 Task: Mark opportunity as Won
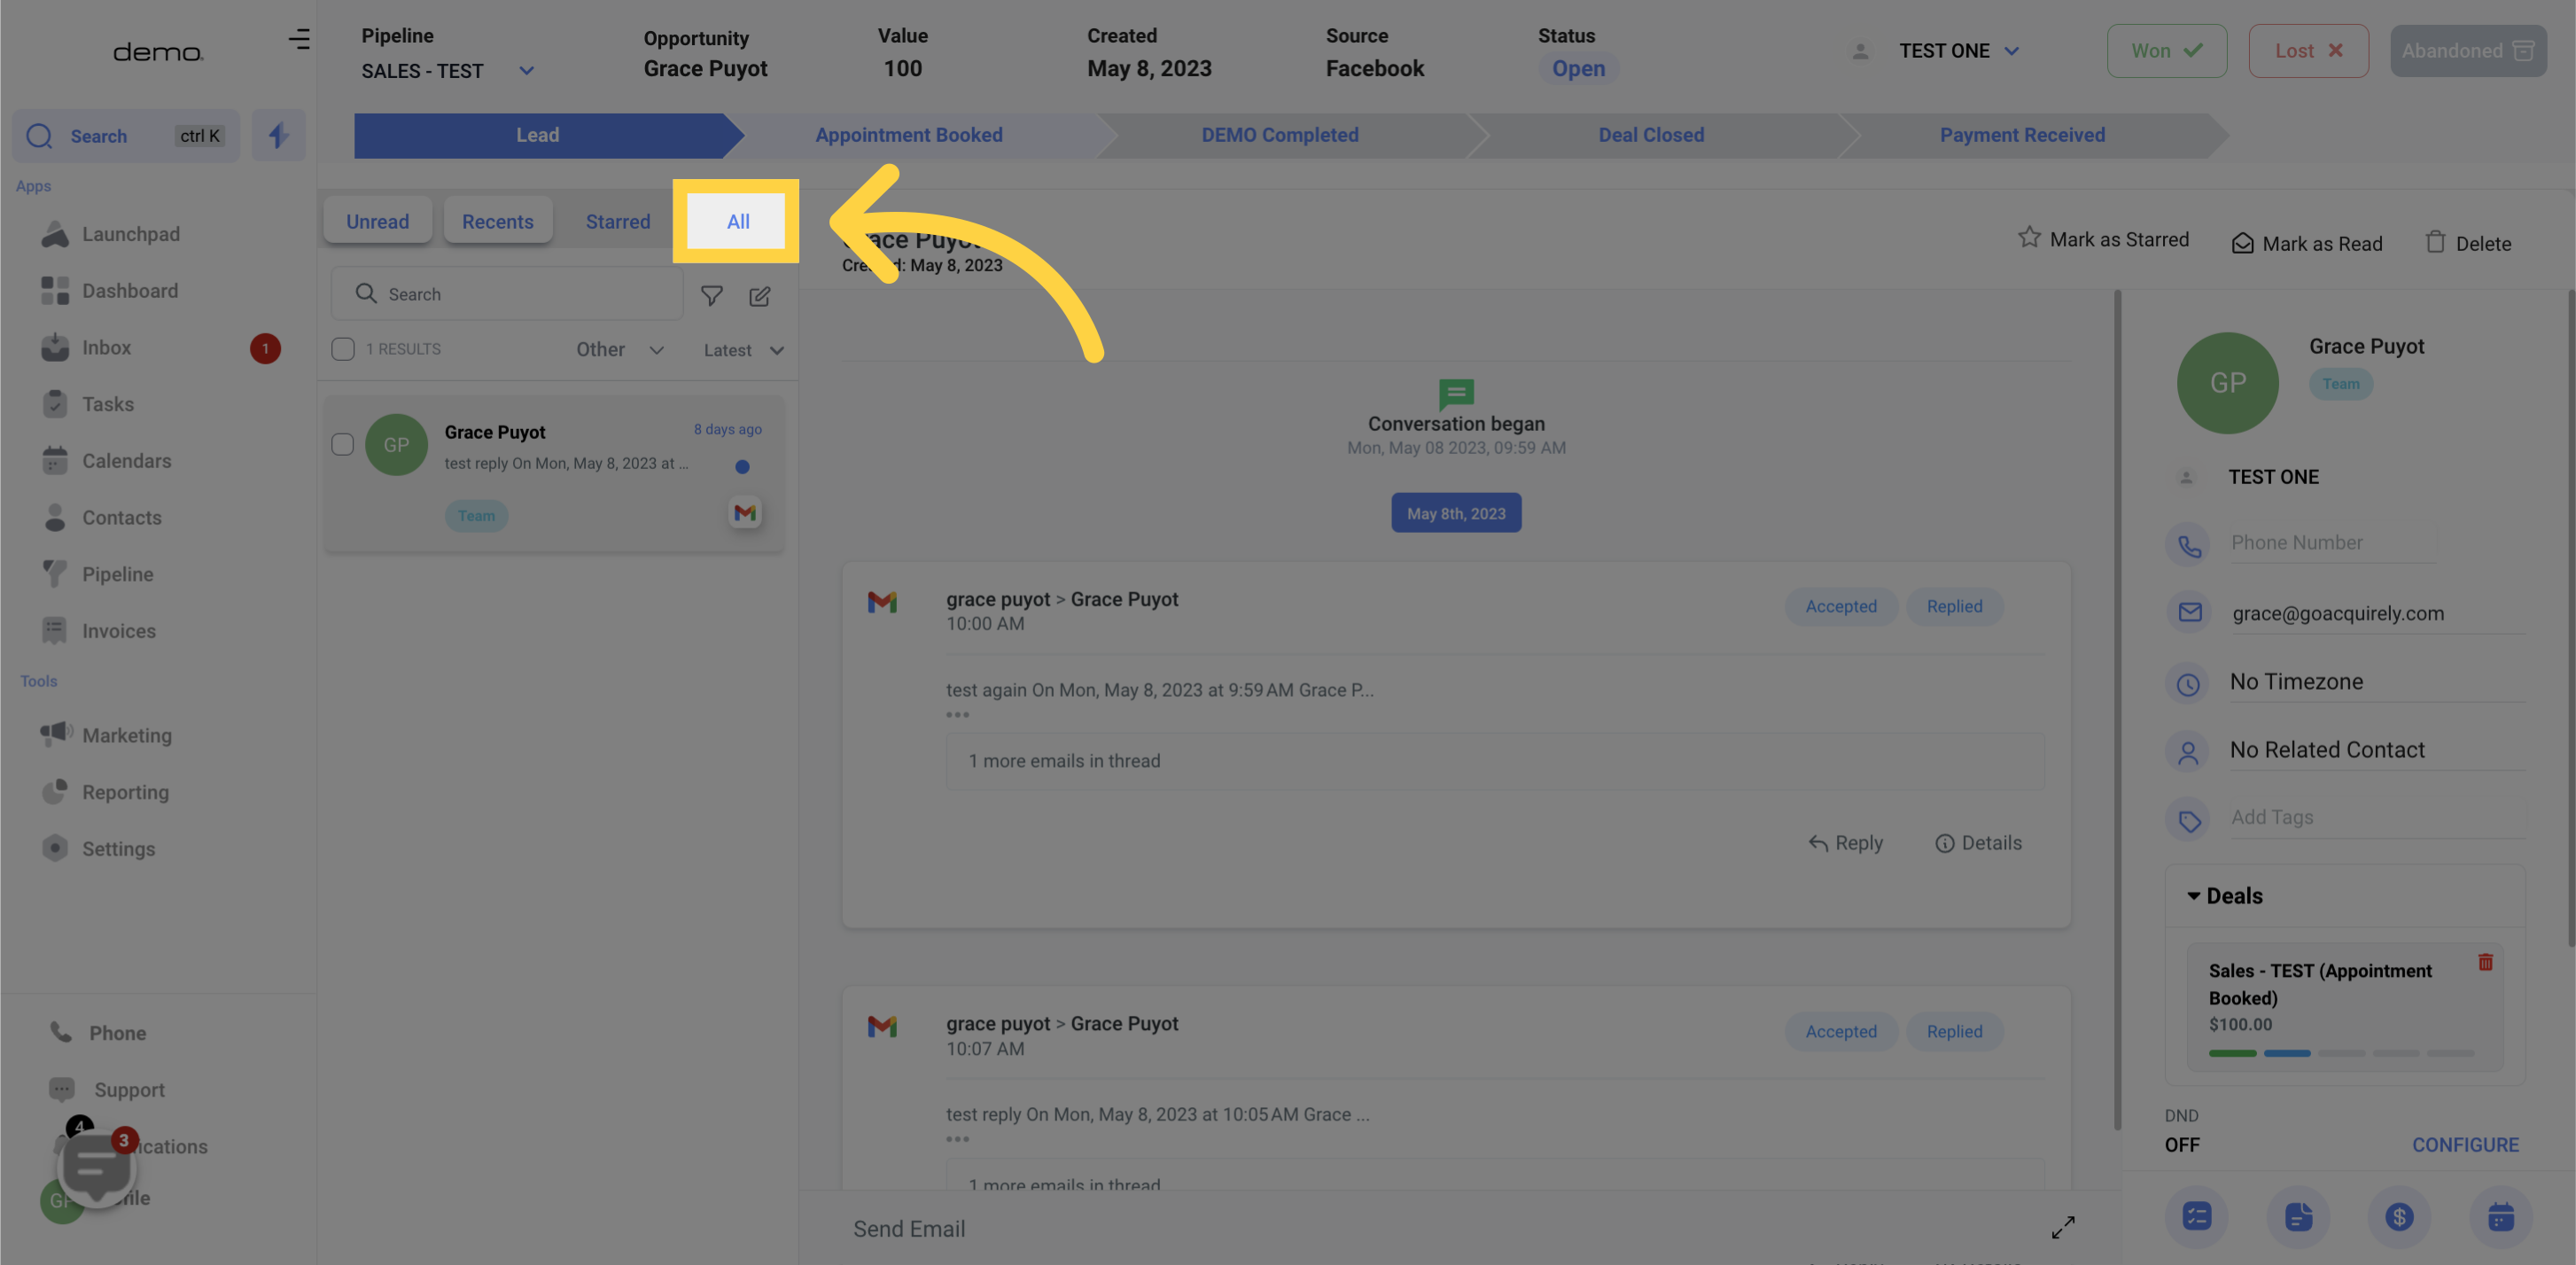(2166, 51)
